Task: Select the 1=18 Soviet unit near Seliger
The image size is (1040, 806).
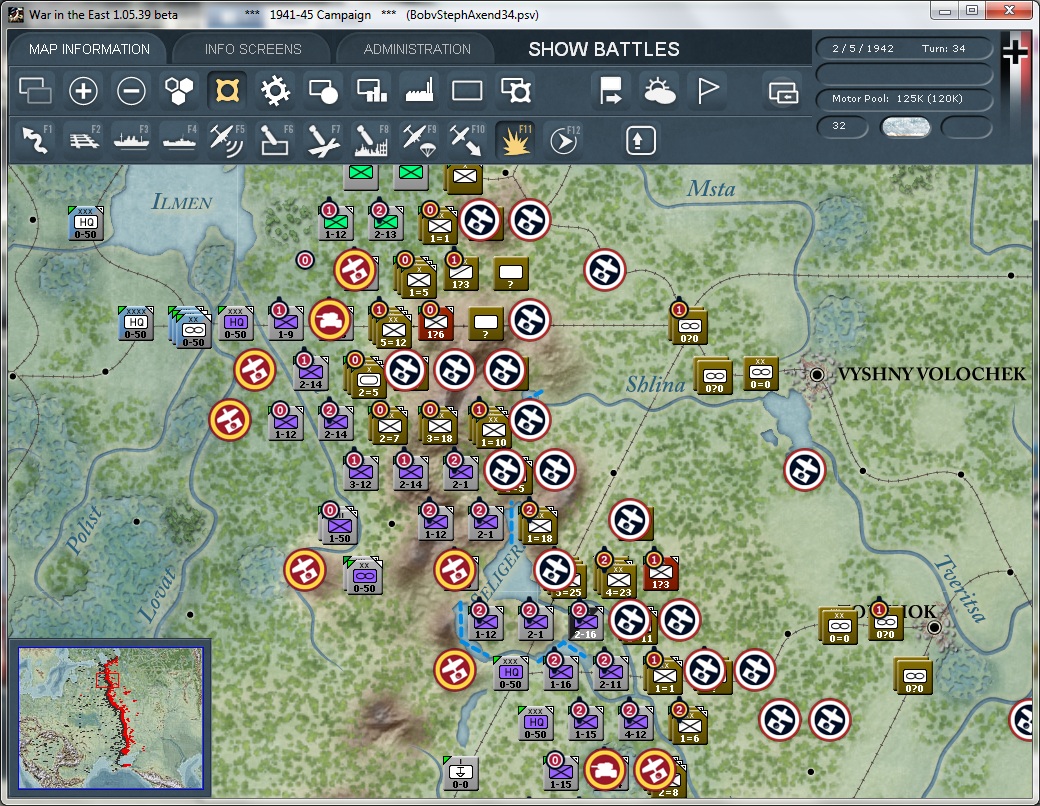Action: click(x=539, y=527)
